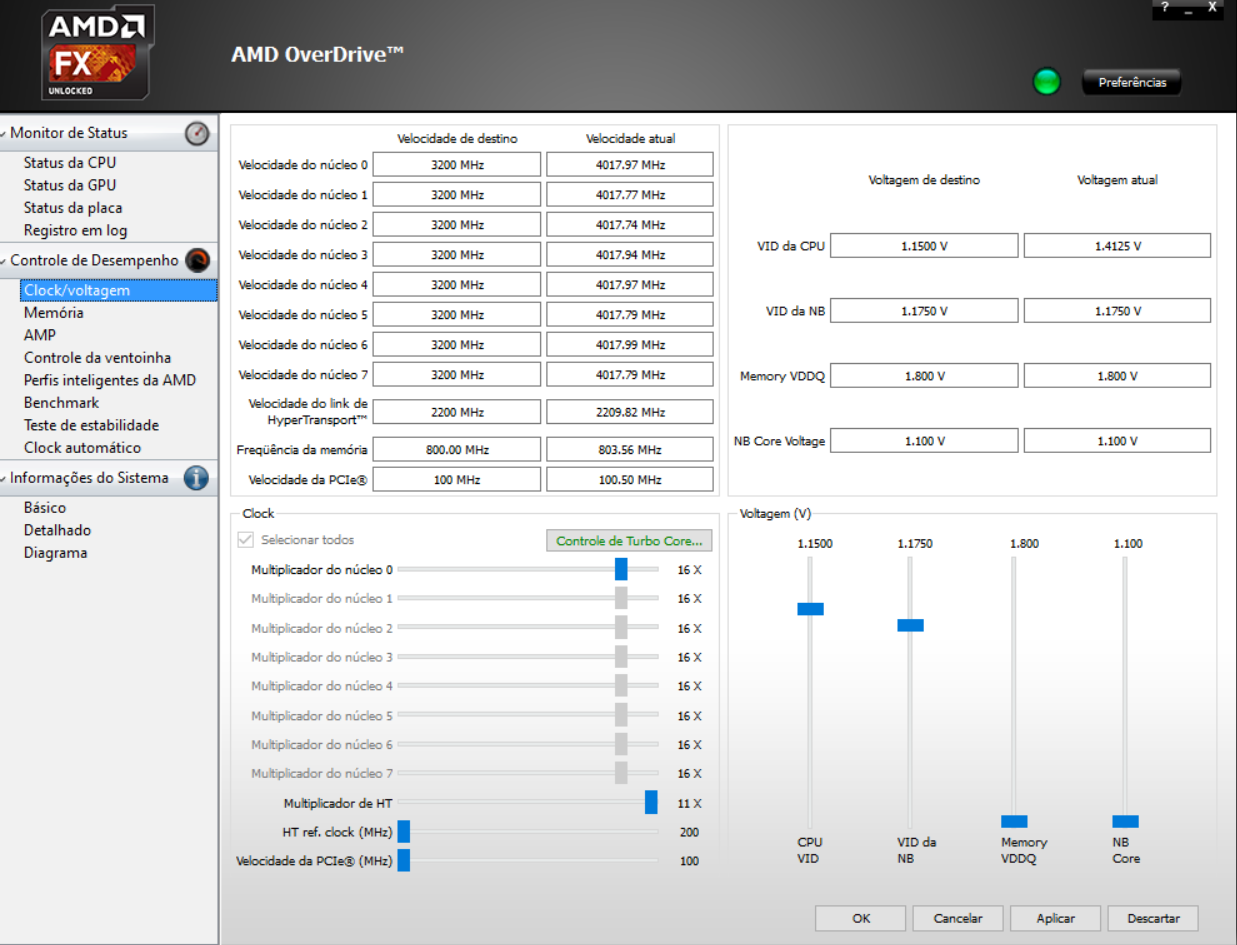The height and width of the screenshot is (945, 1237).
Task: Click Memory VDDQ target 1.800 V field
Action: [924, 376]
